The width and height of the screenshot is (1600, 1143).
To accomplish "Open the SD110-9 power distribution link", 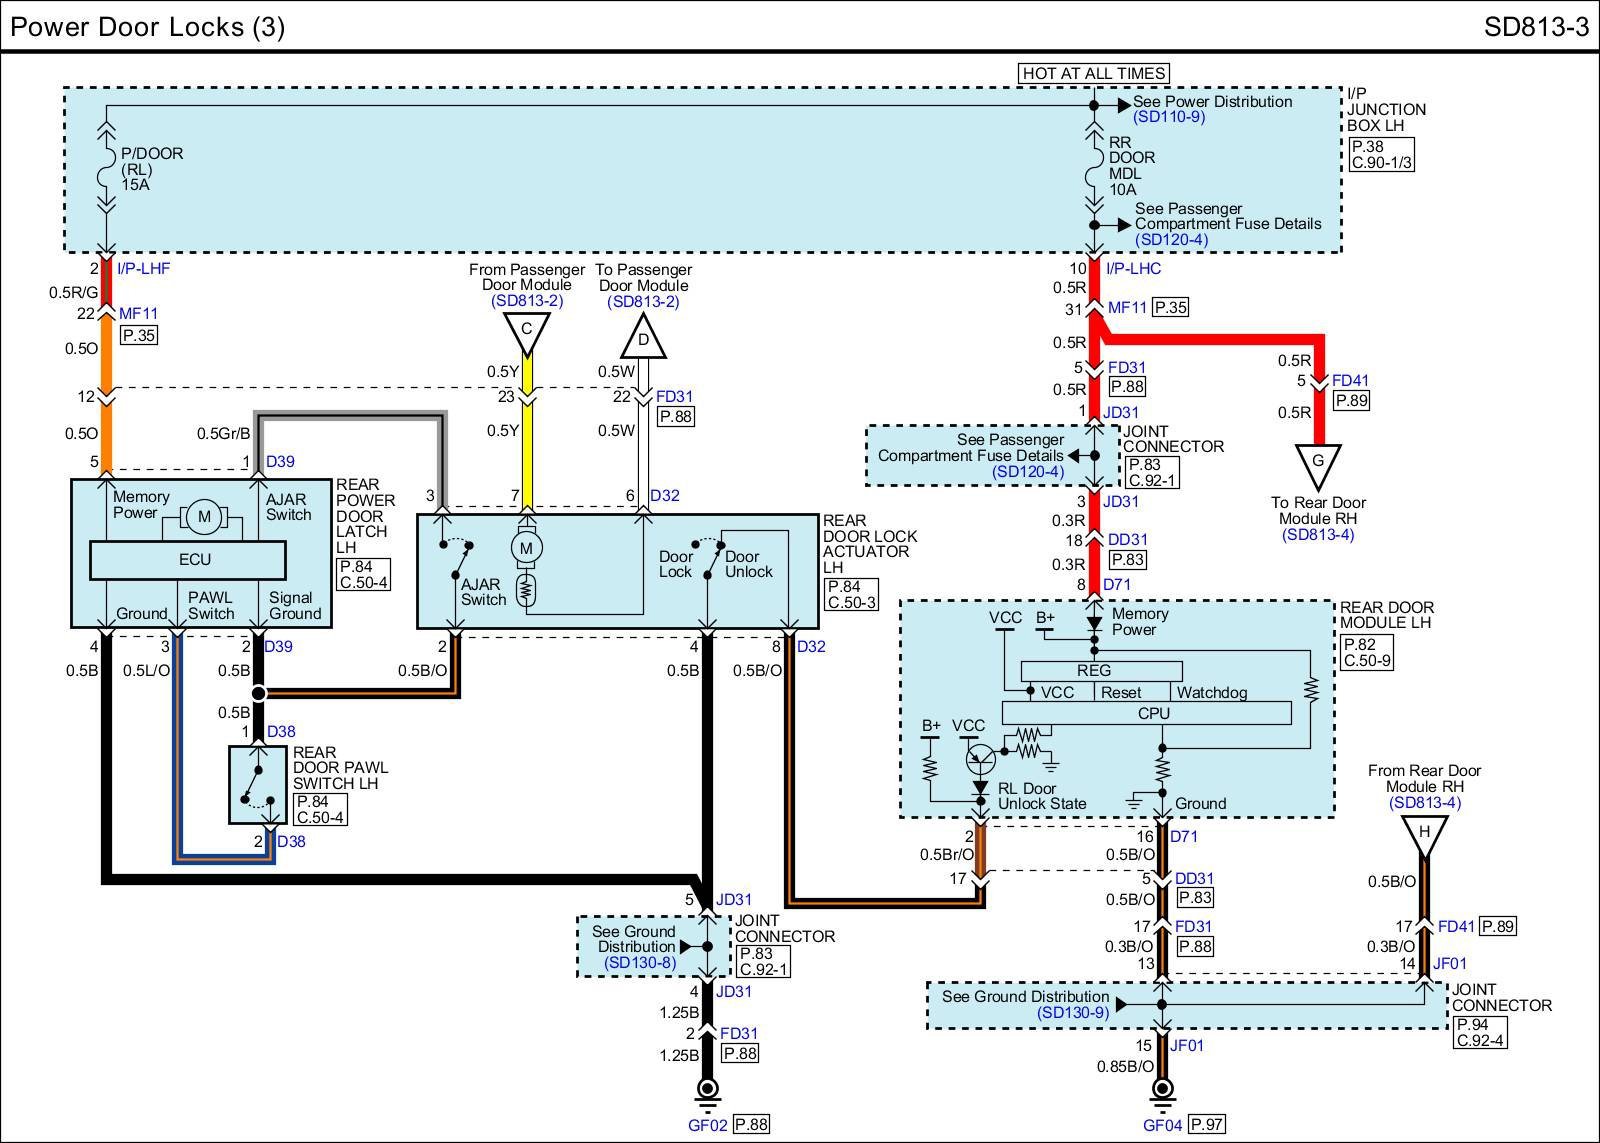I will point(1169,117).
